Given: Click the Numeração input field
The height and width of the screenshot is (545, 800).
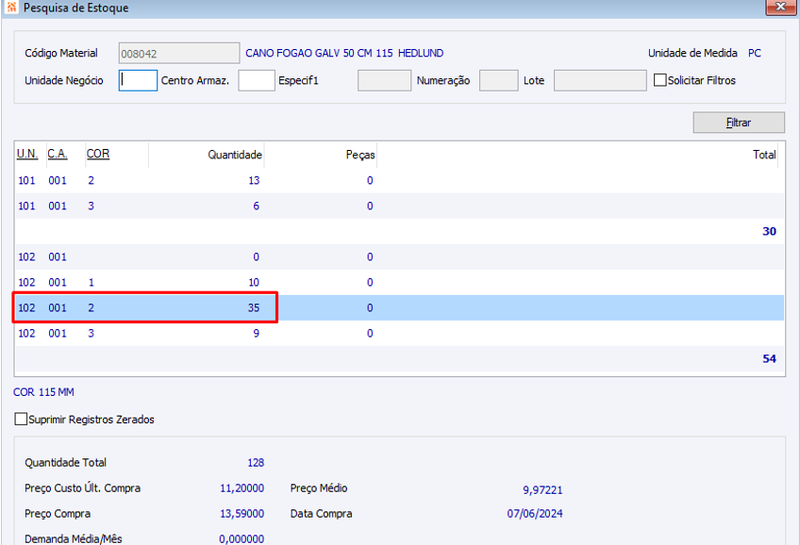Looking at the screenshot, I should 498,81.
